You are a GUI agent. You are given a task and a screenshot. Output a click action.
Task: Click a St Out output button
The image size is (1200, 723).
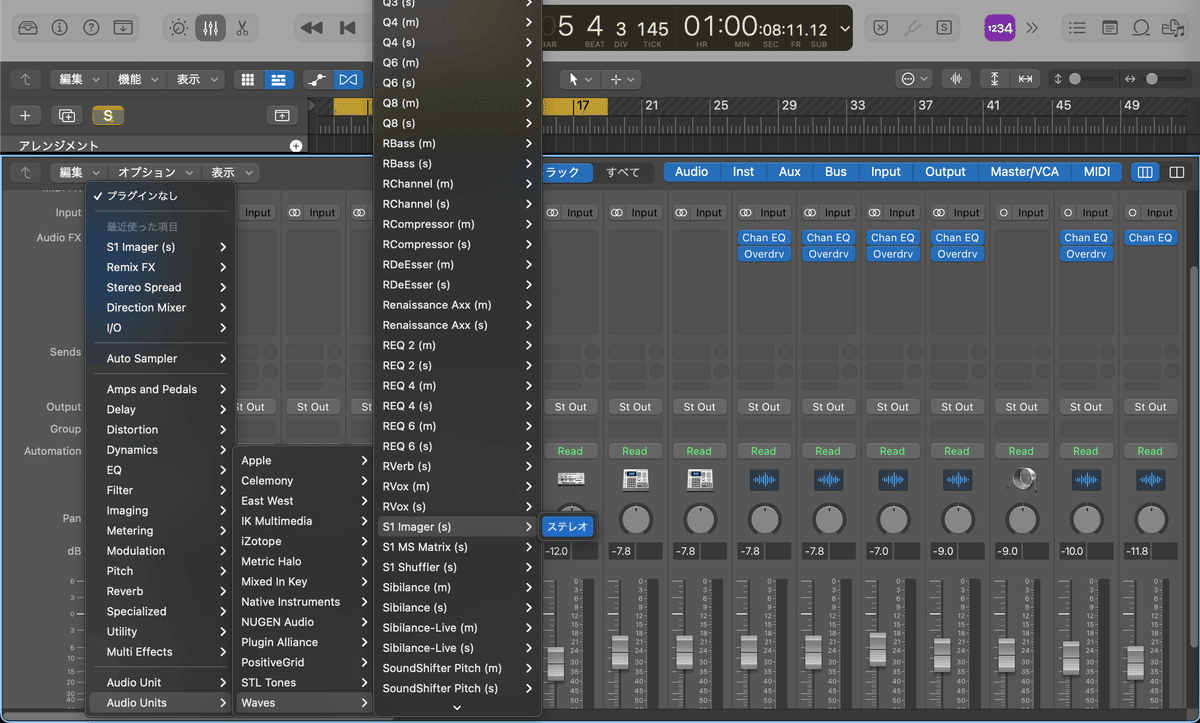click(x=571, y=406)
